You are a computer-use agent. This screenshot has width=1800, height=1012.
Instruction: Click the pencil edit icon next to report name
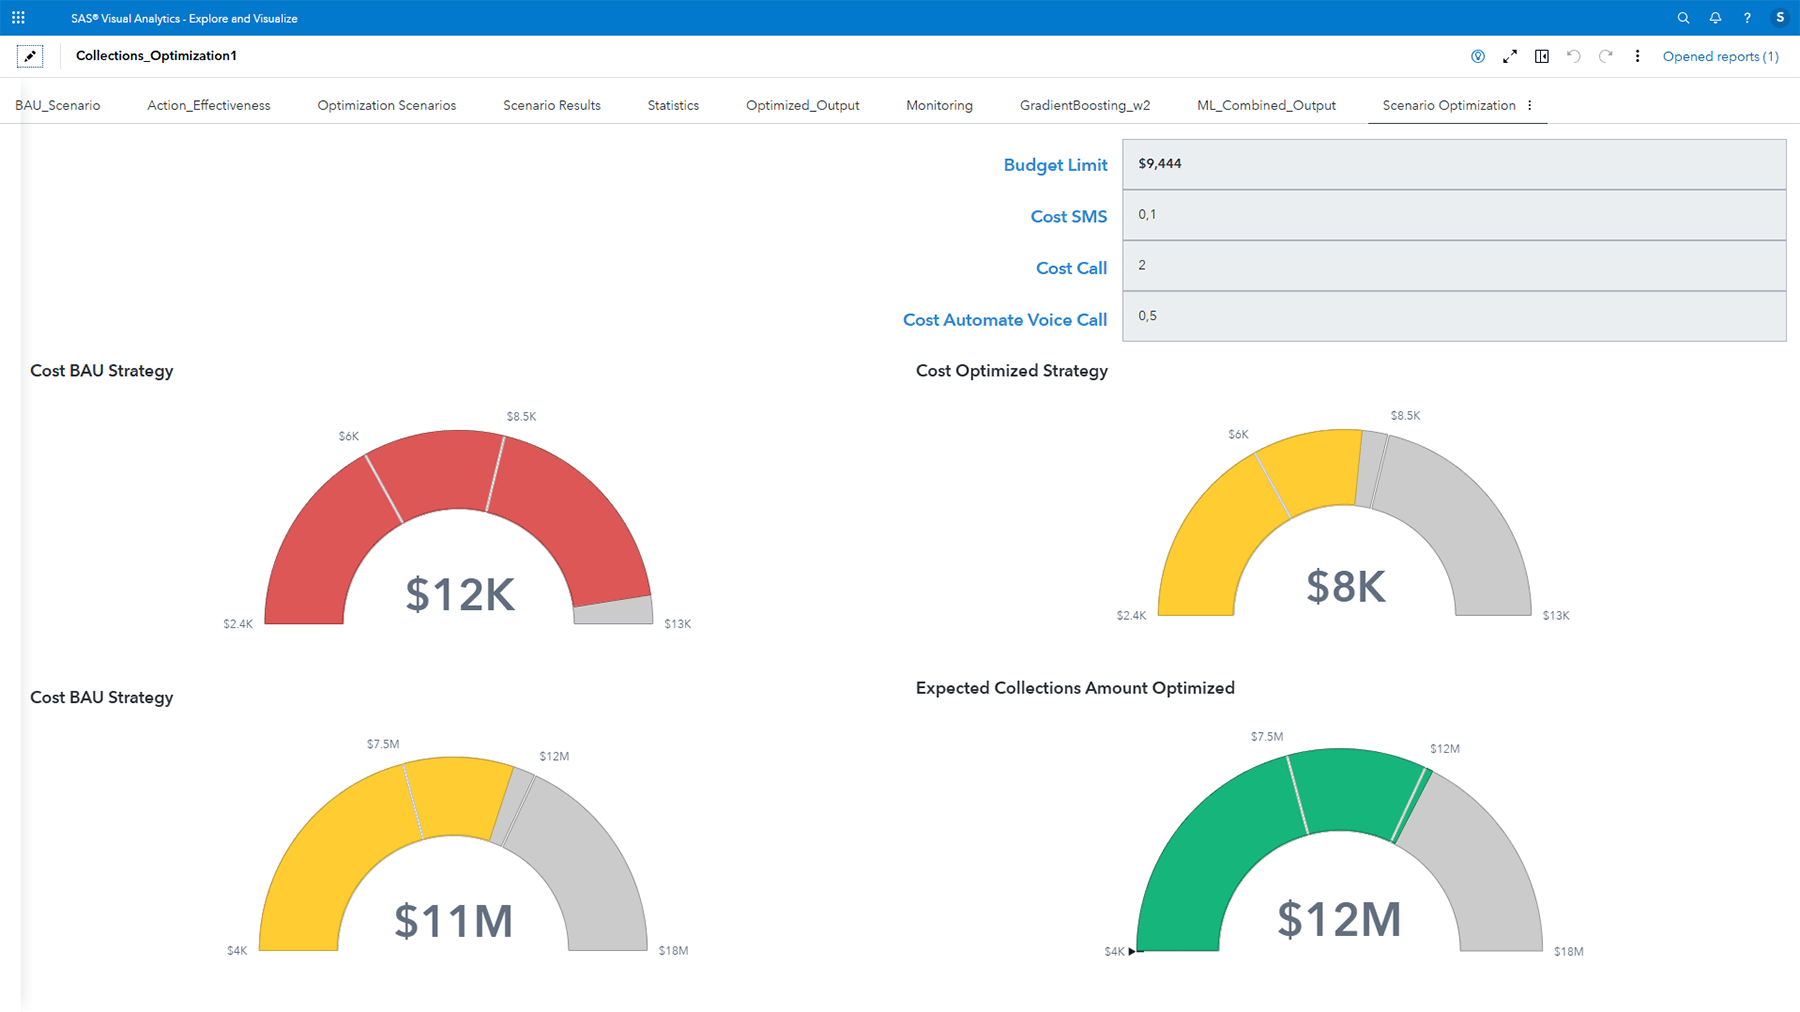pyautogui.click(x=30, y=56)
